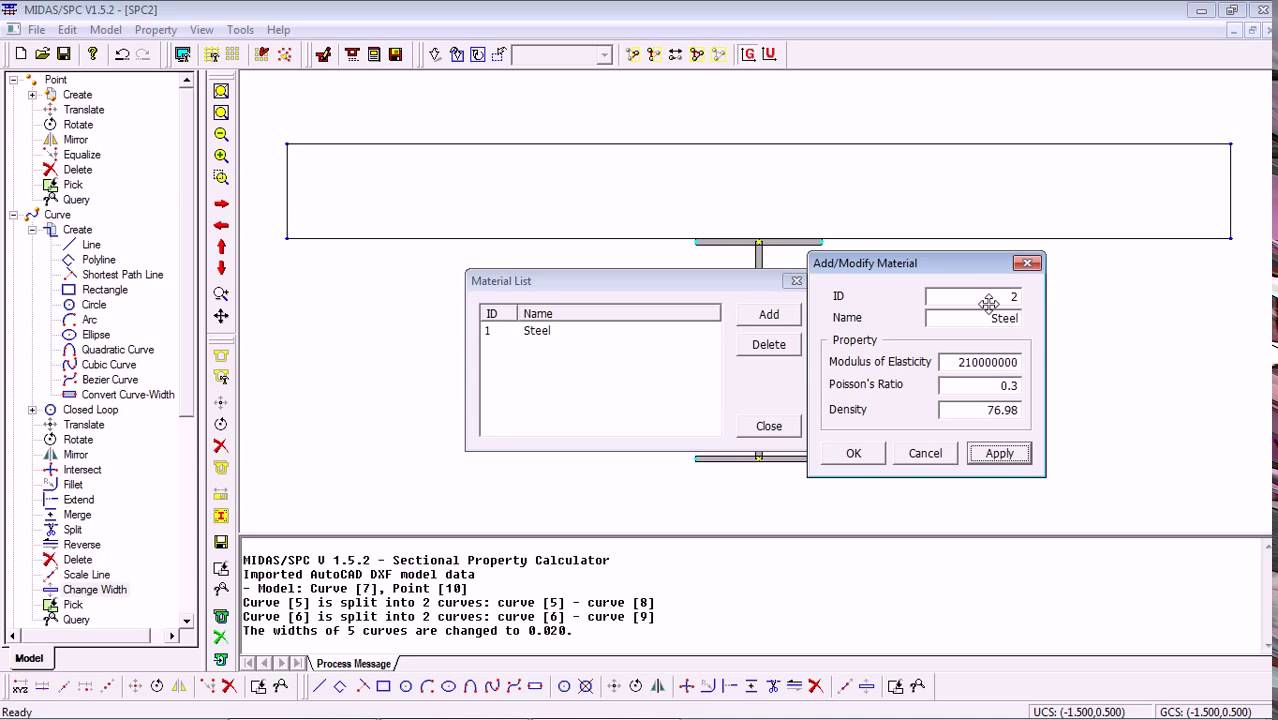Open the Model menu
This screenshot has width=1278, height=720.
tap(106, 30)
